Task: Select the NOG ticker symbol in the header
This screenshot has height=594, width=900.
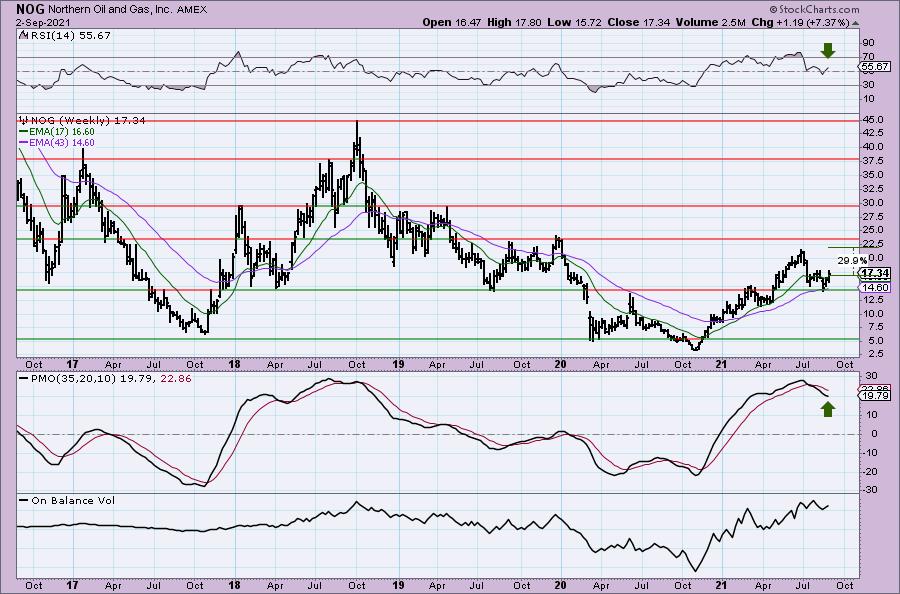Action: [x=28, y=9]
